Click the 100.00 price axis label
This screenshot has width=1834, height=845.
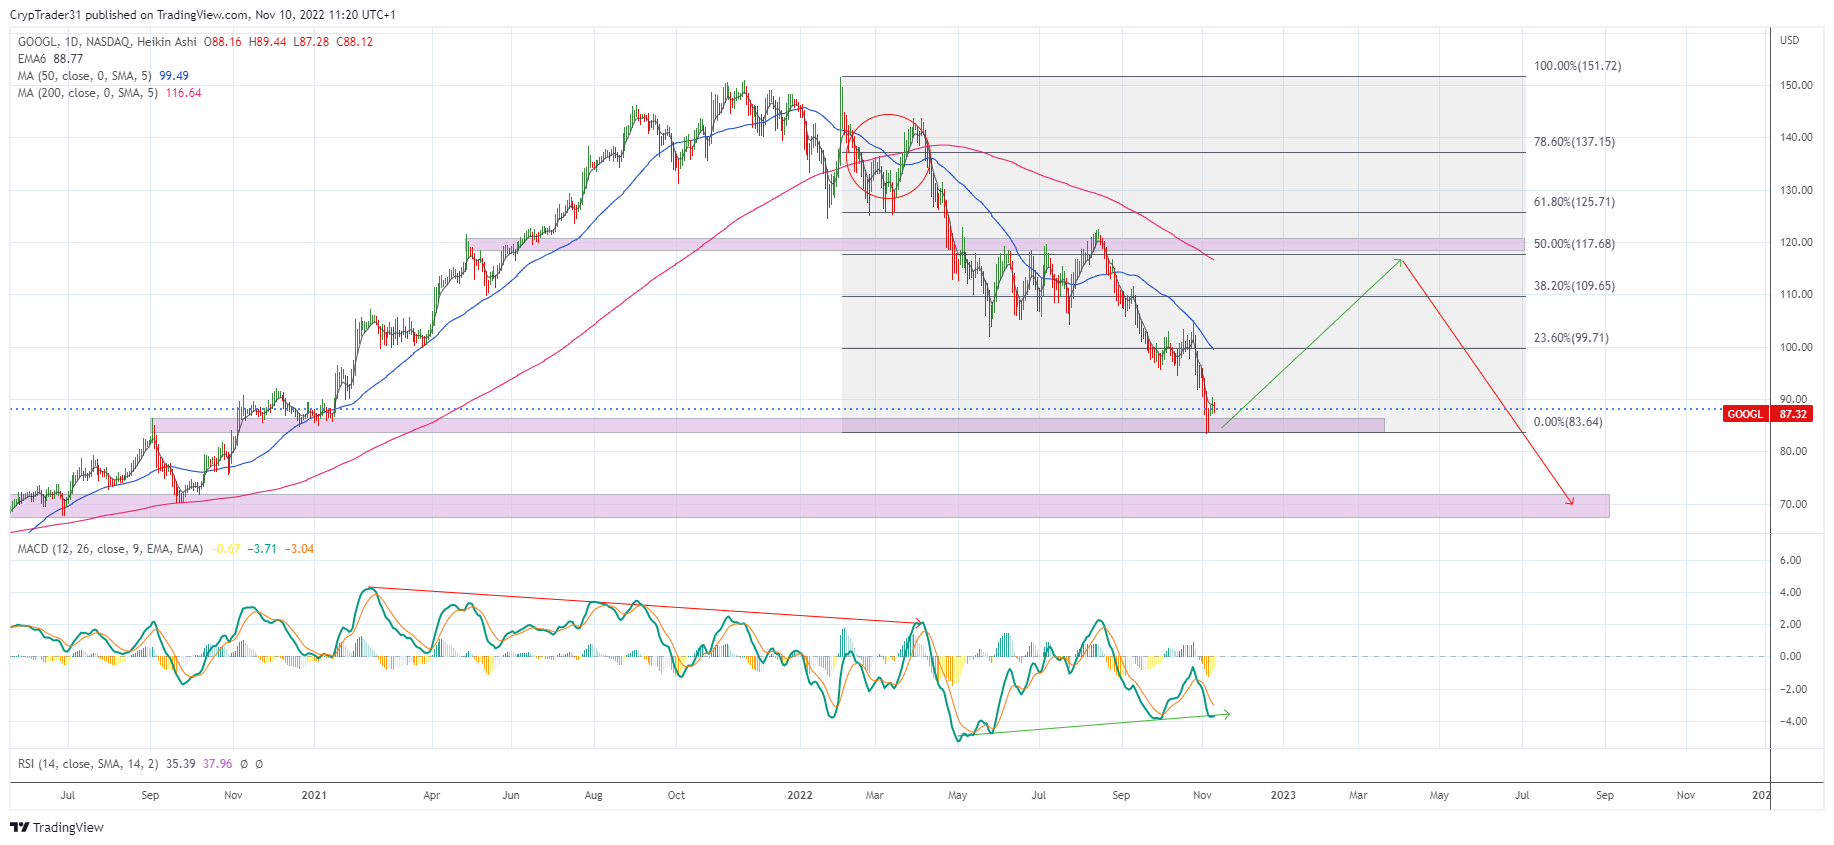coord(1796,347)
